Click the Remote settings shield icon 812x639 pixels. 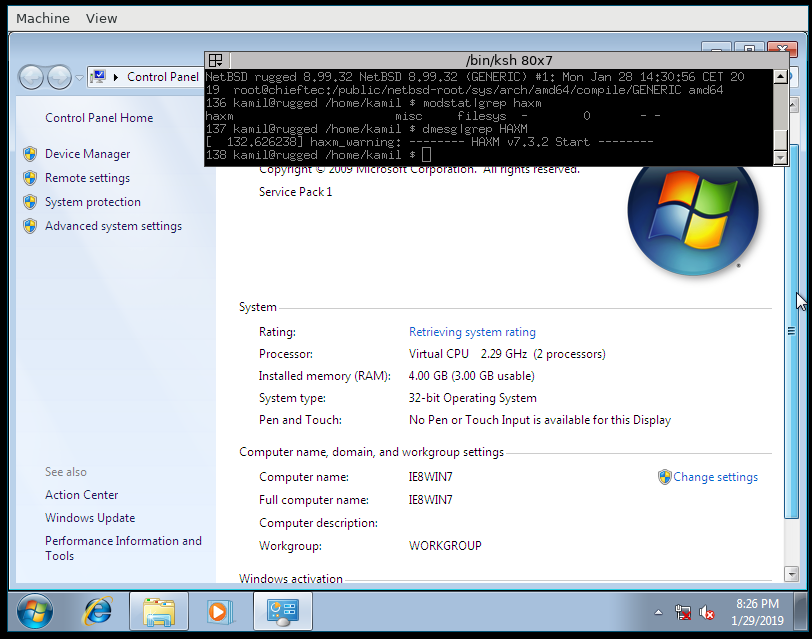click(x=30, y=178)
